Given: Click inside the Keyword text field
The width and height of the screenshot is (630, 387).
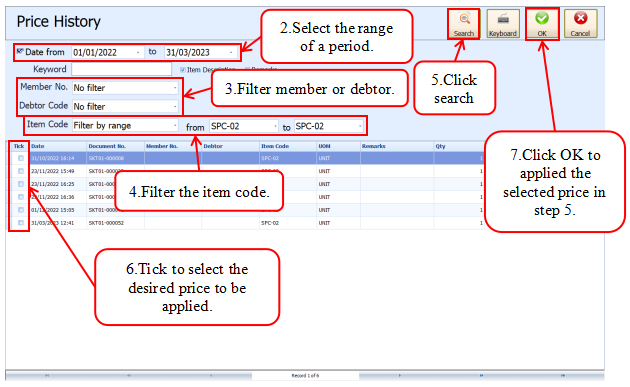Looking at the screenshot, I should (x=121, y=69).
